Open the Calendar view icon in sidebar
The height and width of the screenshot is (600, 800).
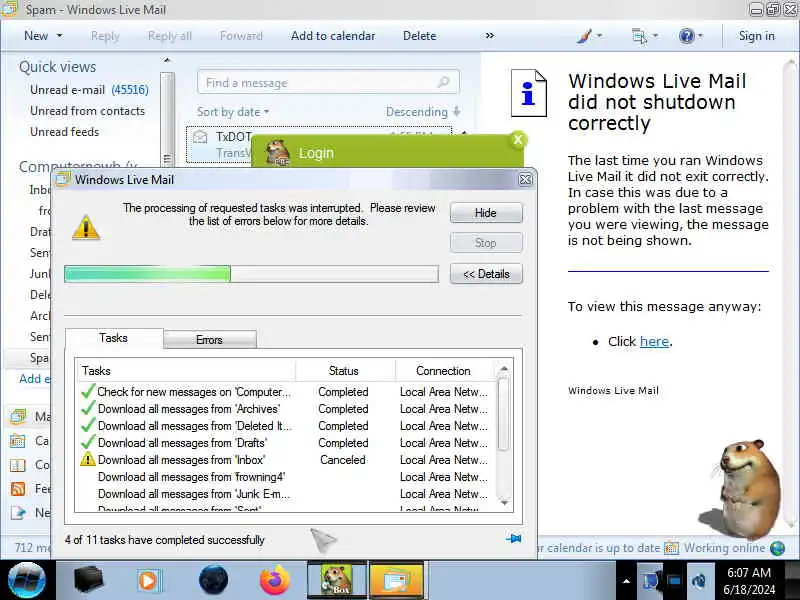[18, 441]
